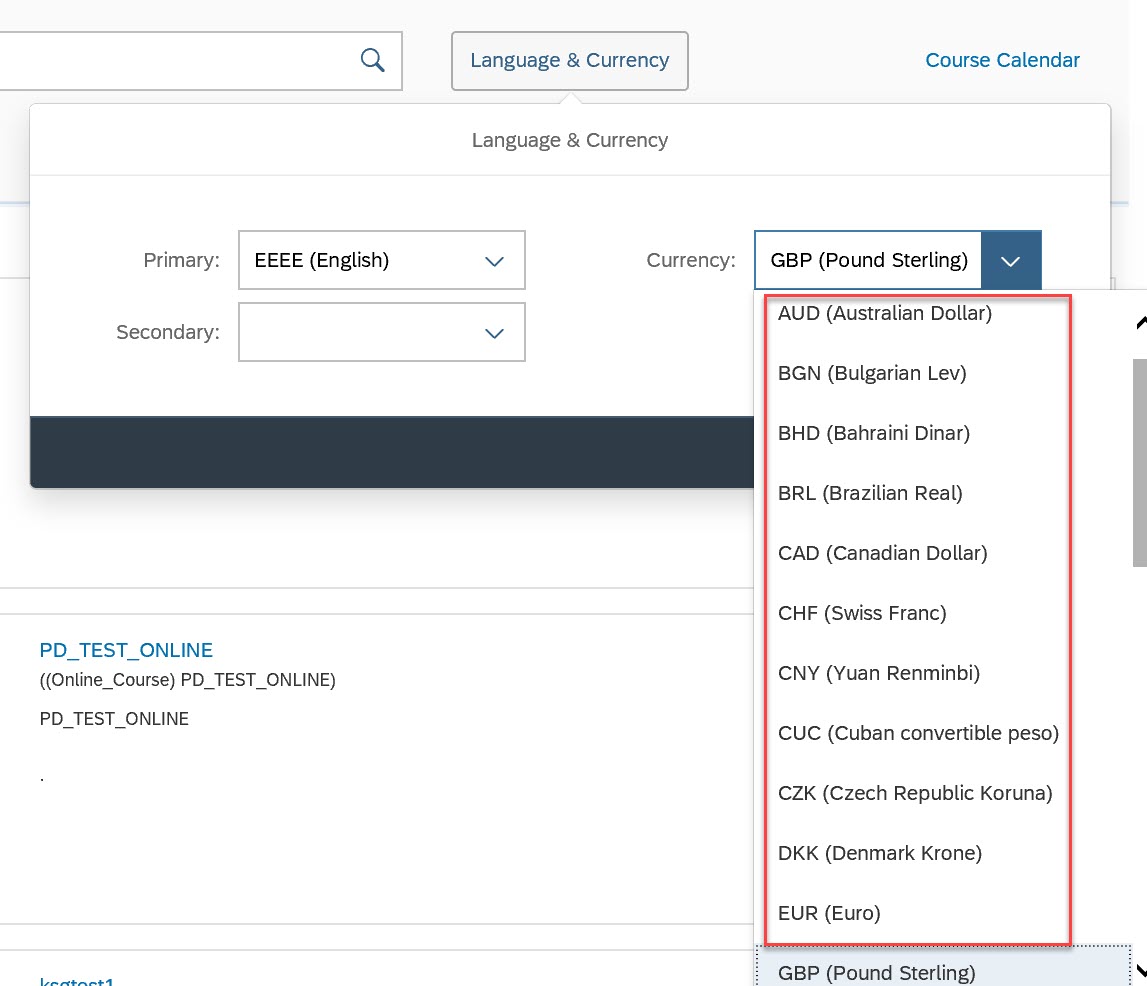Click the currency list scrollbar thumb
The height and width of the screenshot is (986, 1147).
pyautogui.click(x=1140, y=462)
